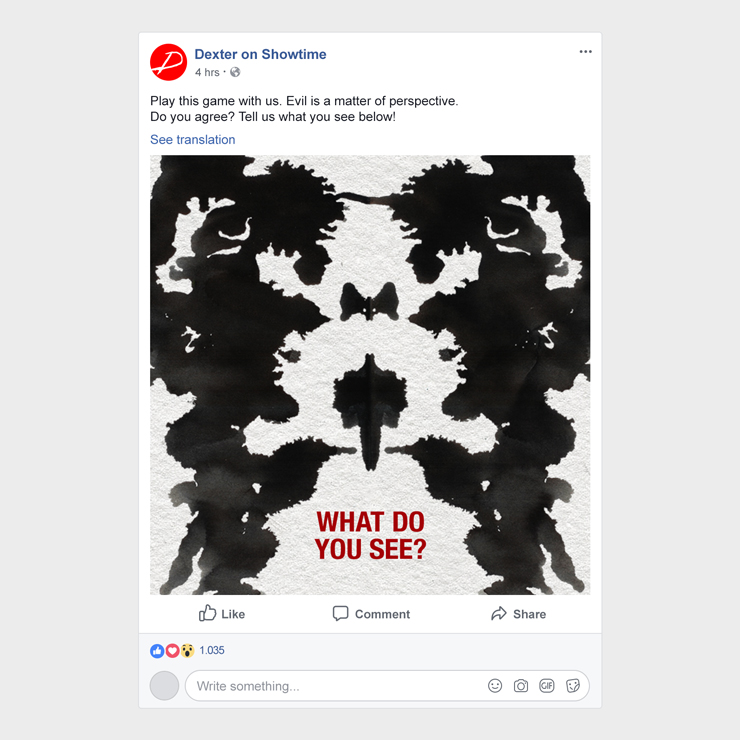Click the blue Like reaction icon
740x740 pixels.
pos(157,651)
